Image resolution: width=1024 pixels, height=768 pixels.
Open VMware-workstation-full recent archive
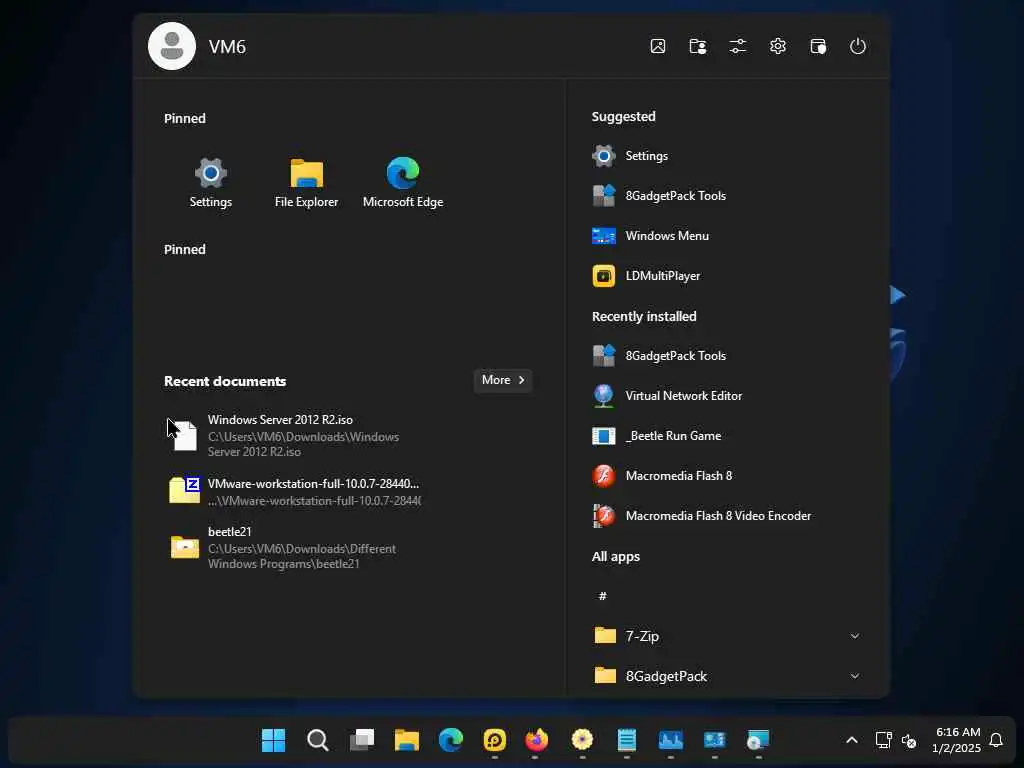point(294,492)
